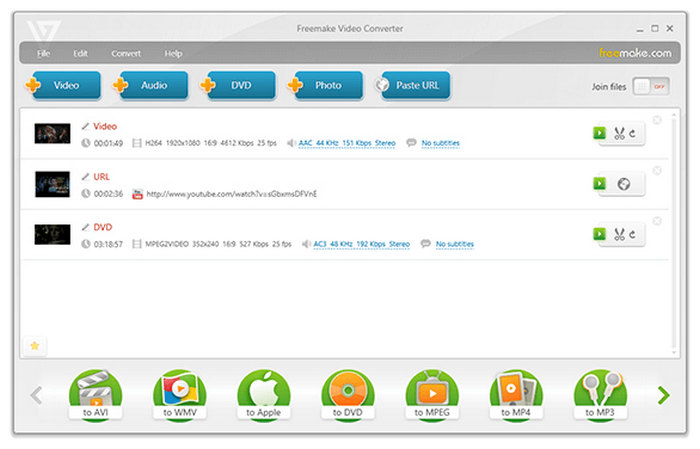Play the DVD item preview
This screenshot has height=449, width=700.
pyautogui.click(x=599, y=234)
